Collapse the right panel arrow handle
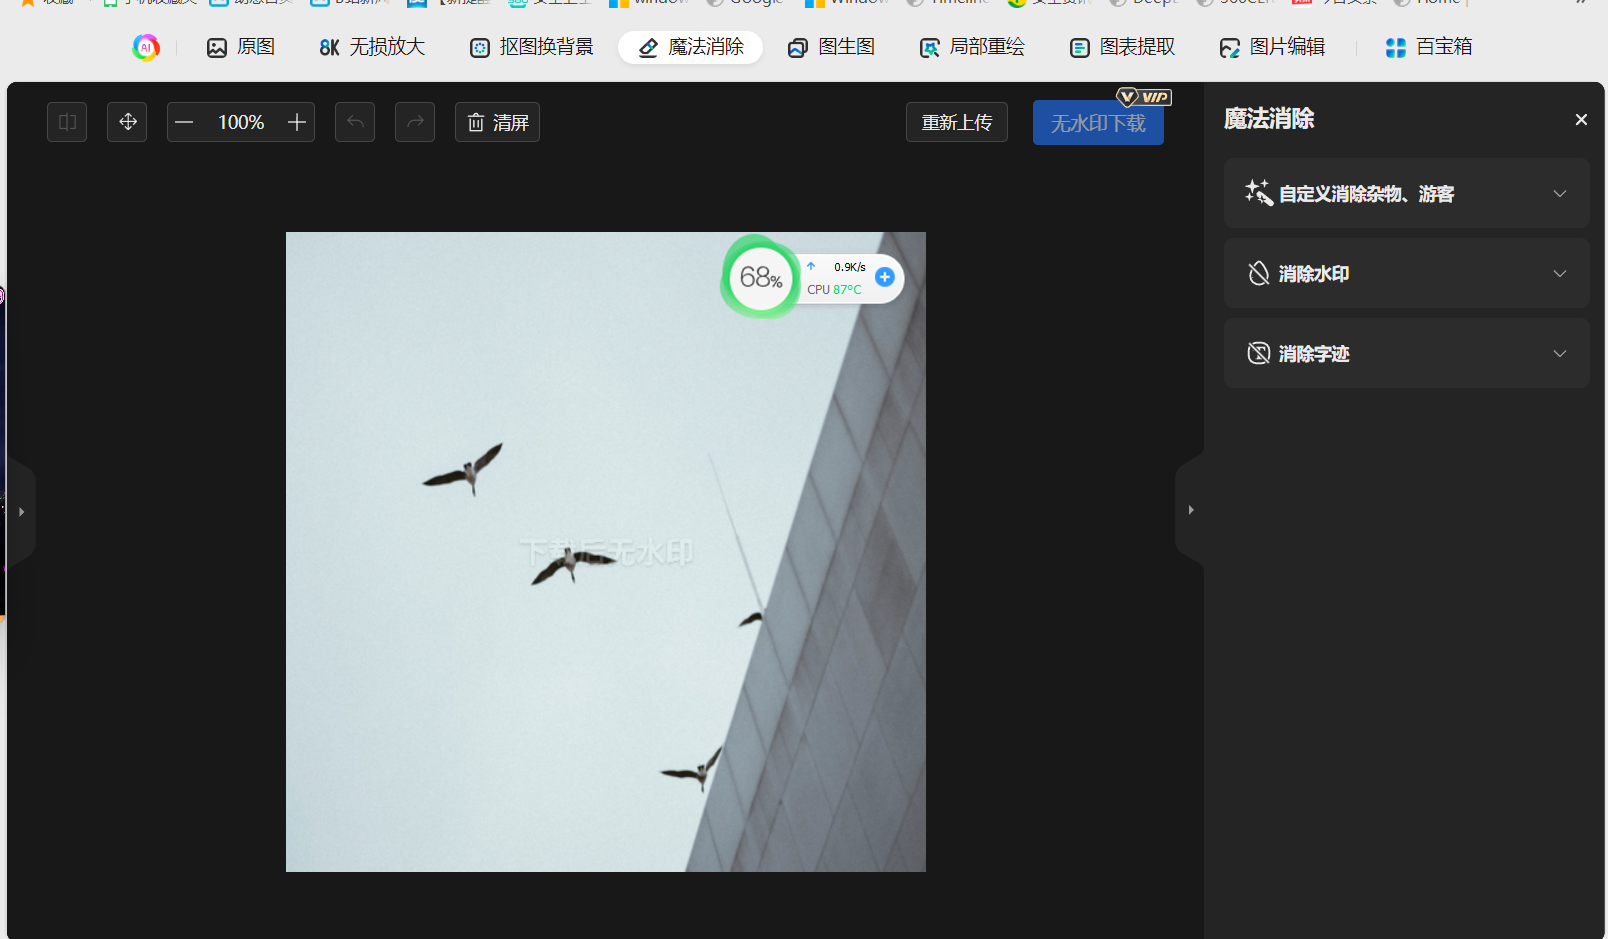Viewport: 1608px width, 939px height. coord(1190,510)
